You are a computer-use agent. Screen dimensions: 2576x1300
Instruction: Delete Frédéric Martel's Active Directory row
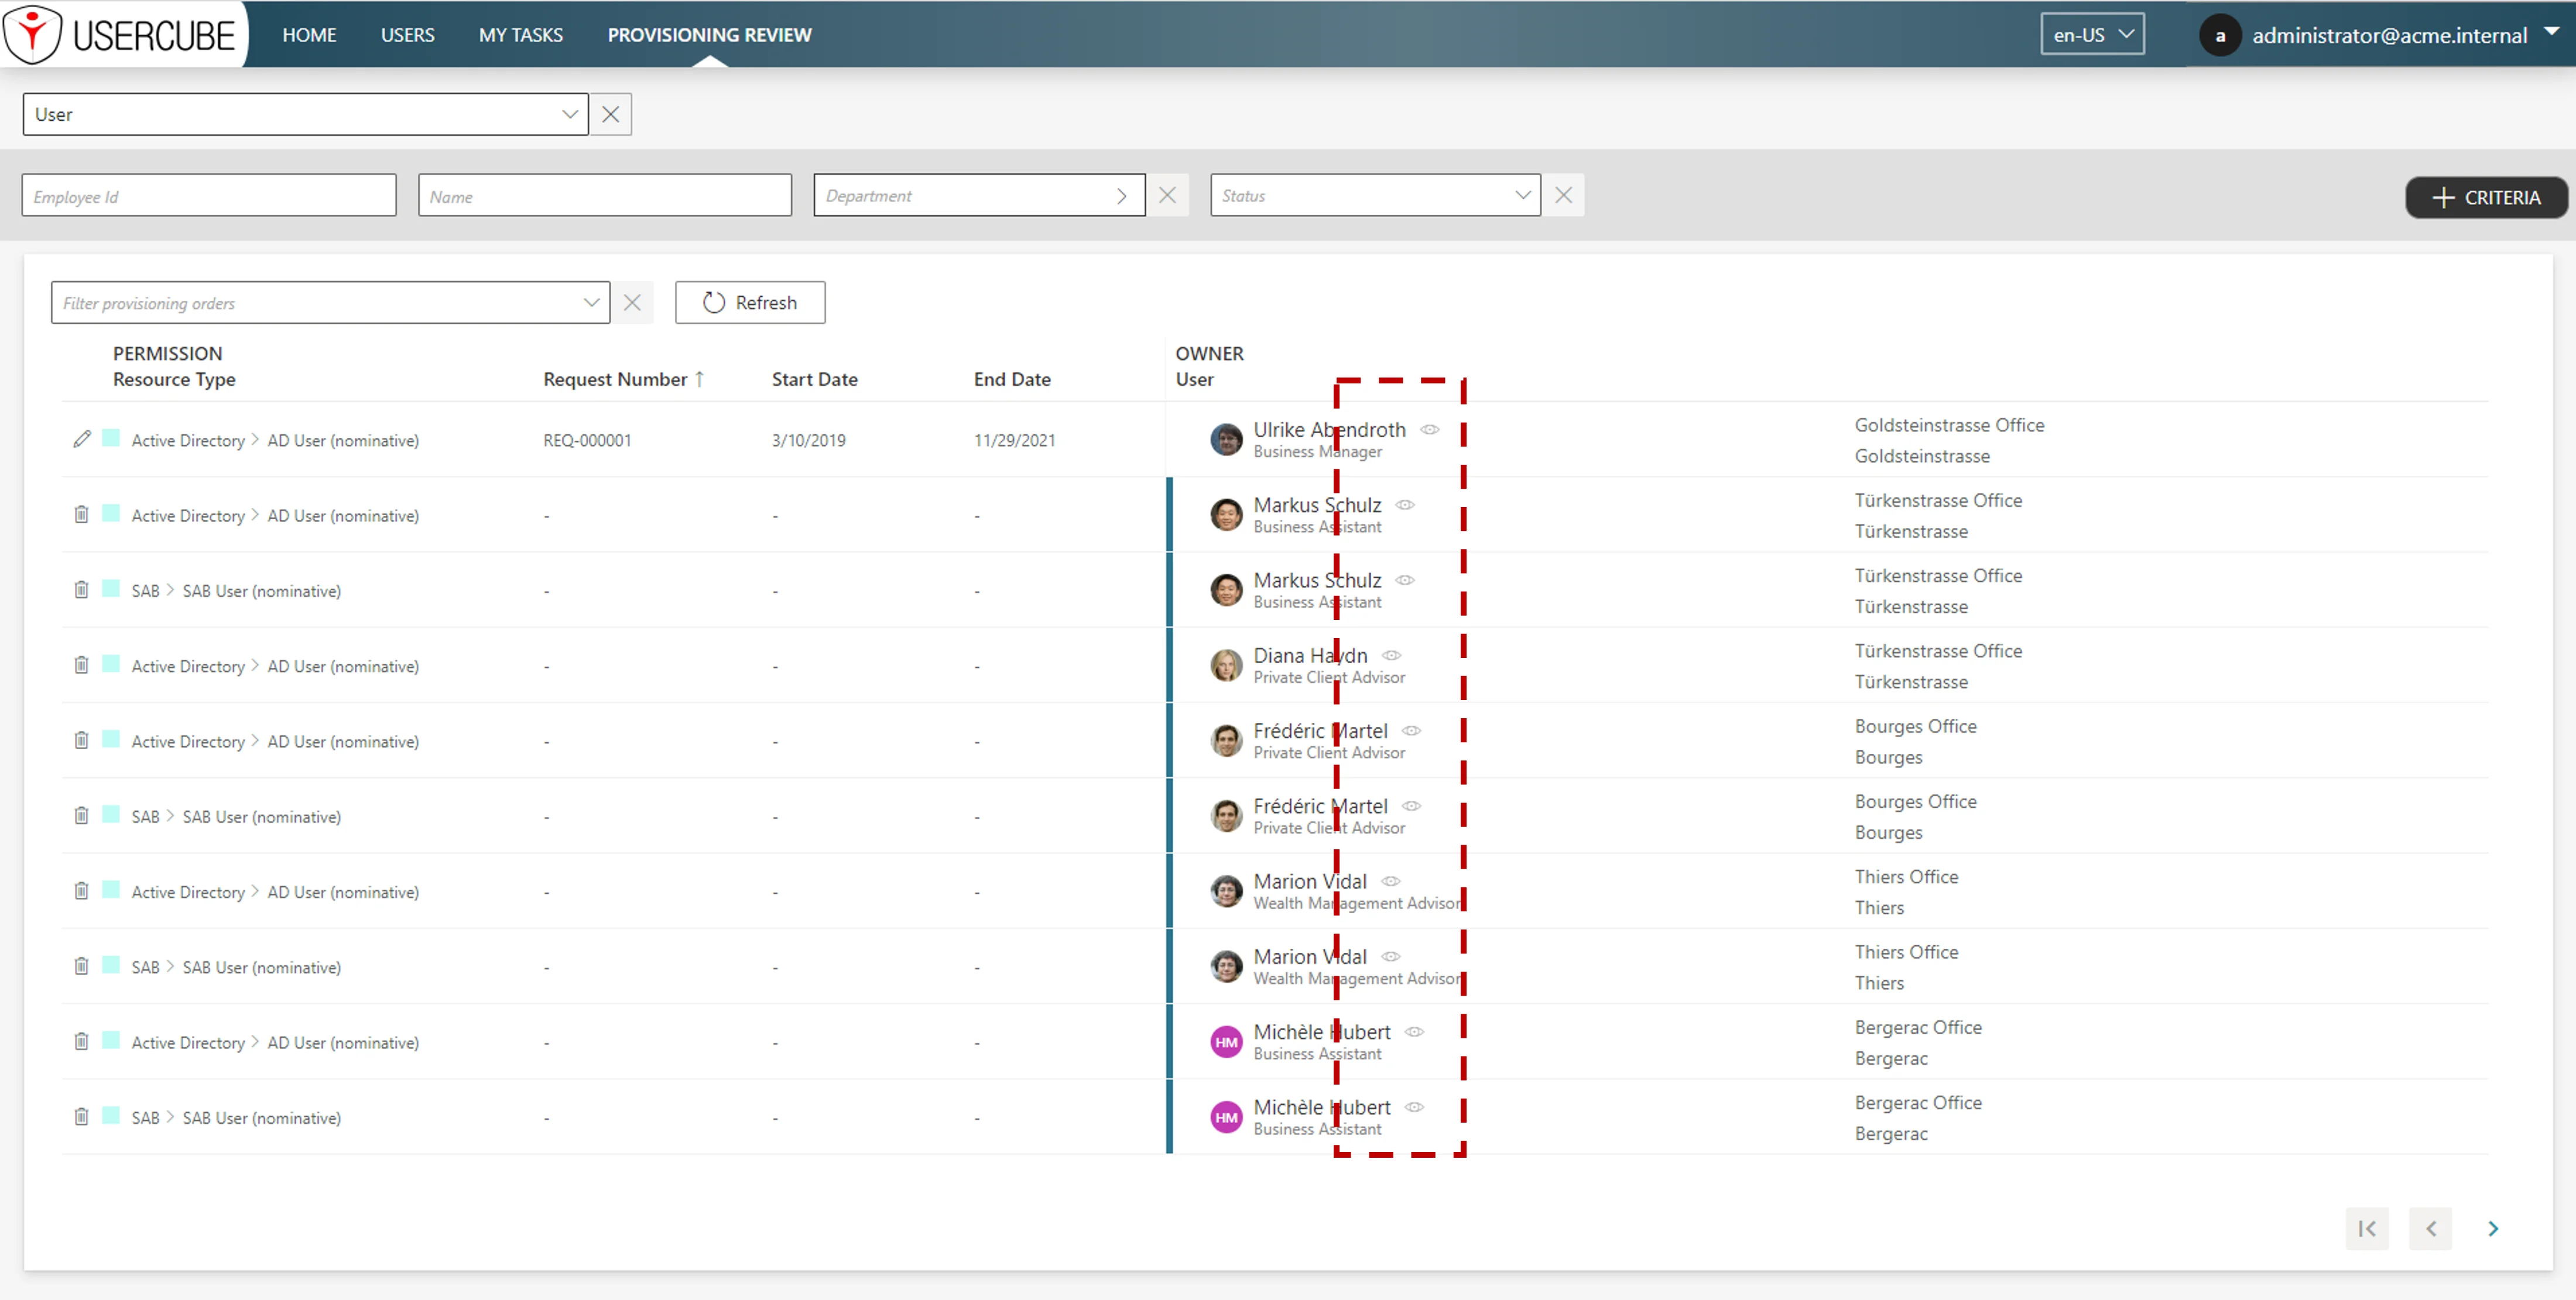pyautogui.click(x=82, y=740)
